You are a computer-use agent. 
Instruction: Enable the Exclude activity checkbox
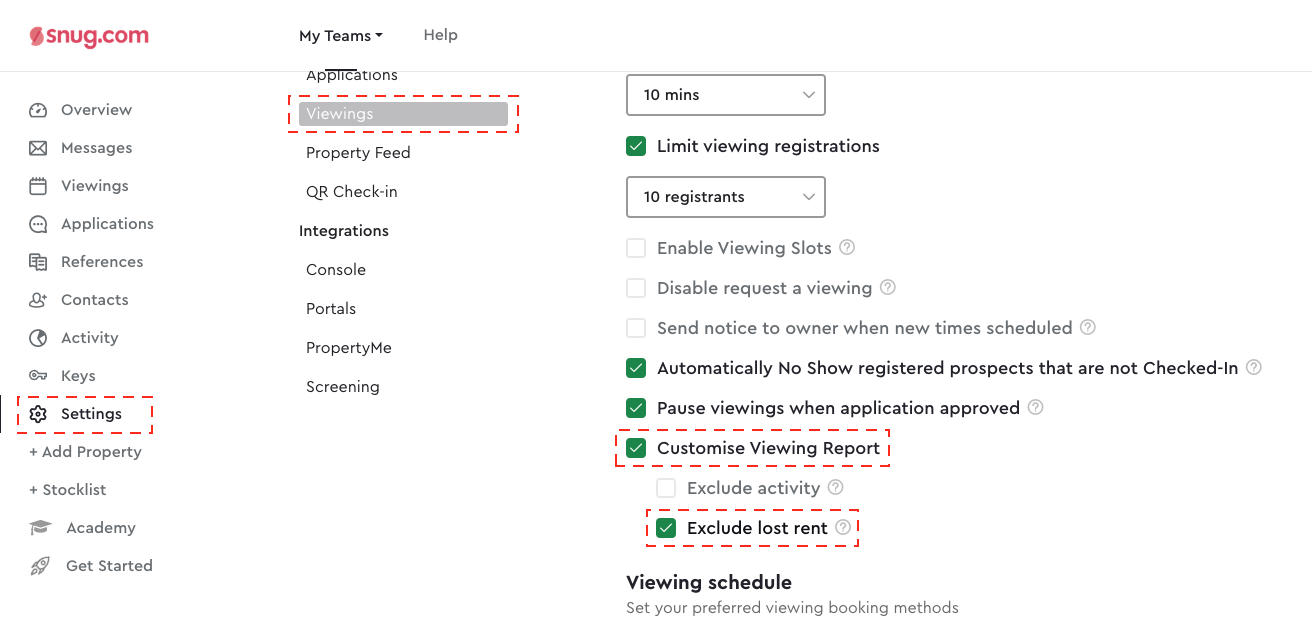click(x=666, y=488)
